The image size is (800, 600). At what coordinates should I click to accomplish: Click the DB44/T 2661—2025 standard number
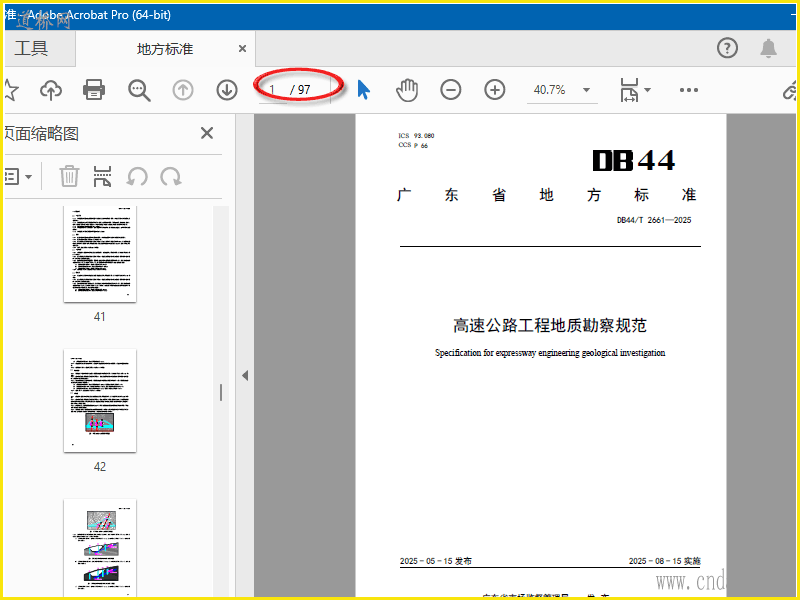[654, 220]
